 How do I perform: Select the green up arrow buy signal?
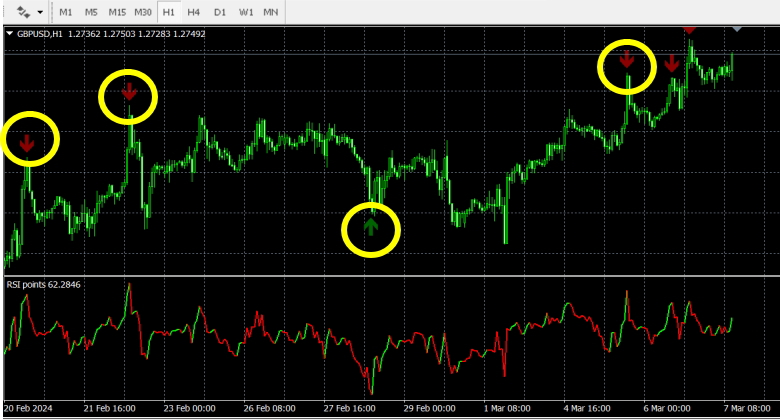371,225
